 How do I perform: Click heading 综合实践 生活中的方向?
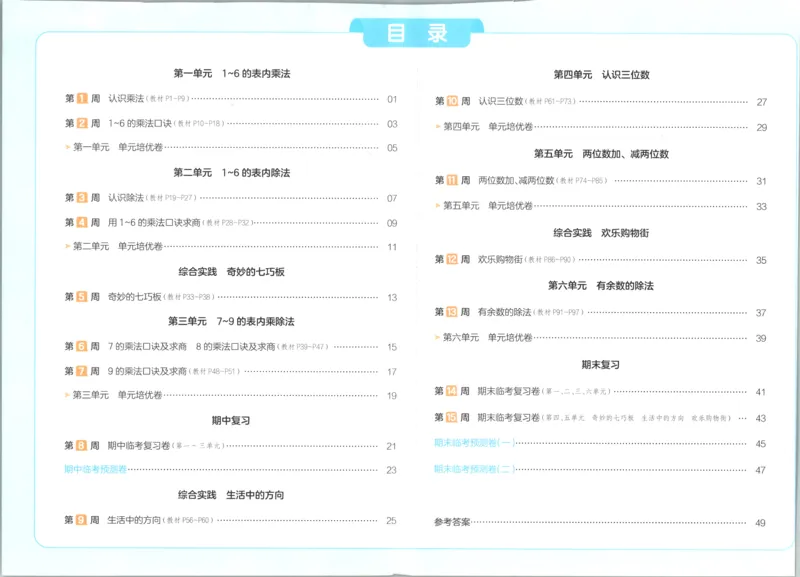coord(231,495)
